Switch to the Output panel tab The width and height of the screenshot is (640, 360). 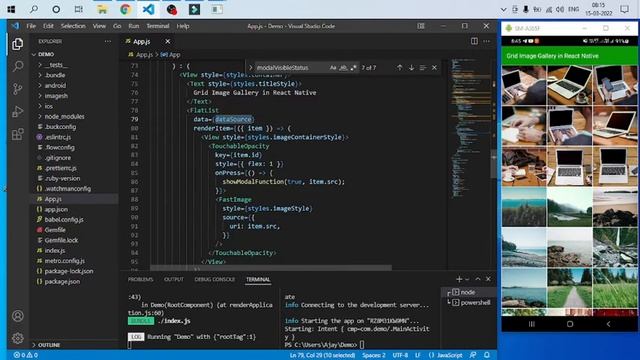coord(174,280)
